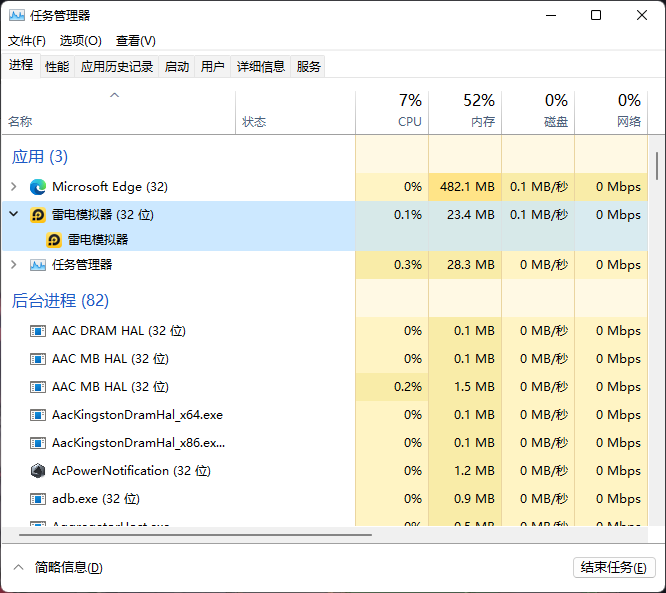This screenshot has width=666, height=593.
Task: Click the child 雷电模拟器 window icon
Action: [x=54, y=240]
